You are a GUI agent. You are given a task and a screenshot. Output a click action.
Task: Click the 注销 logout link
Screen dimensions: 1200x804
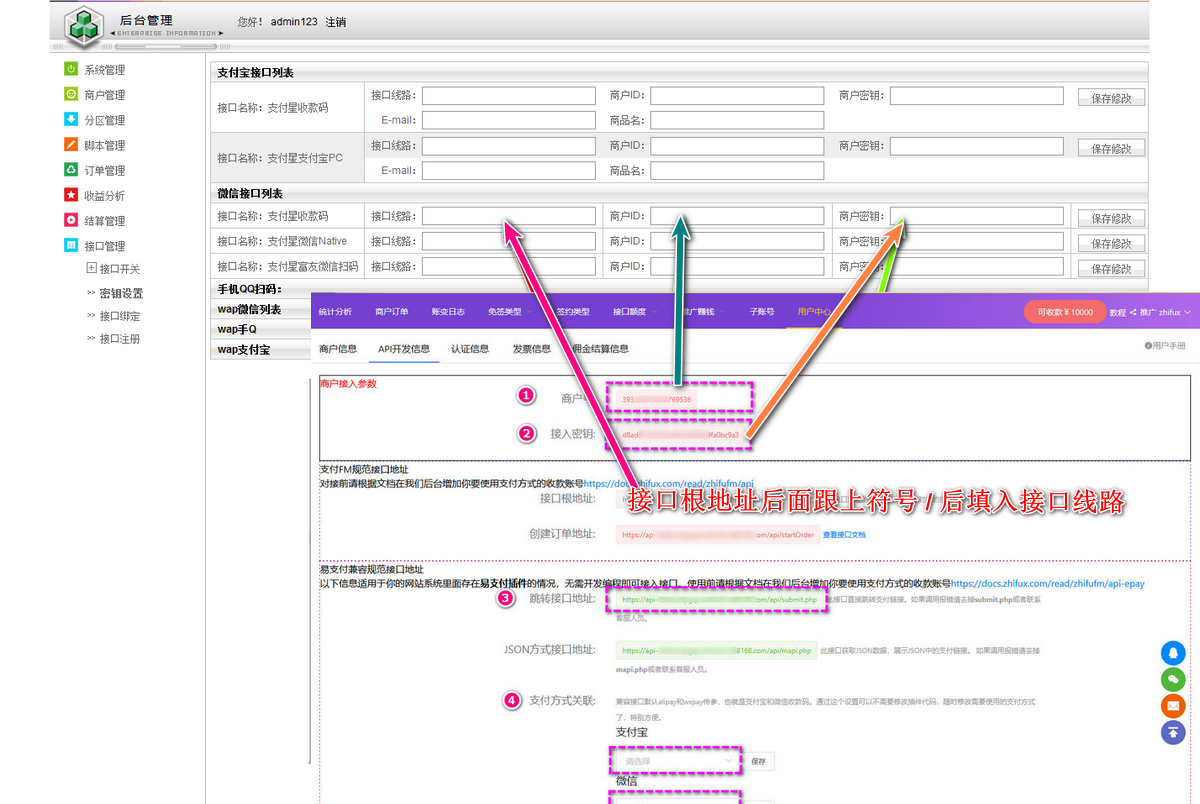pos(336,22)
